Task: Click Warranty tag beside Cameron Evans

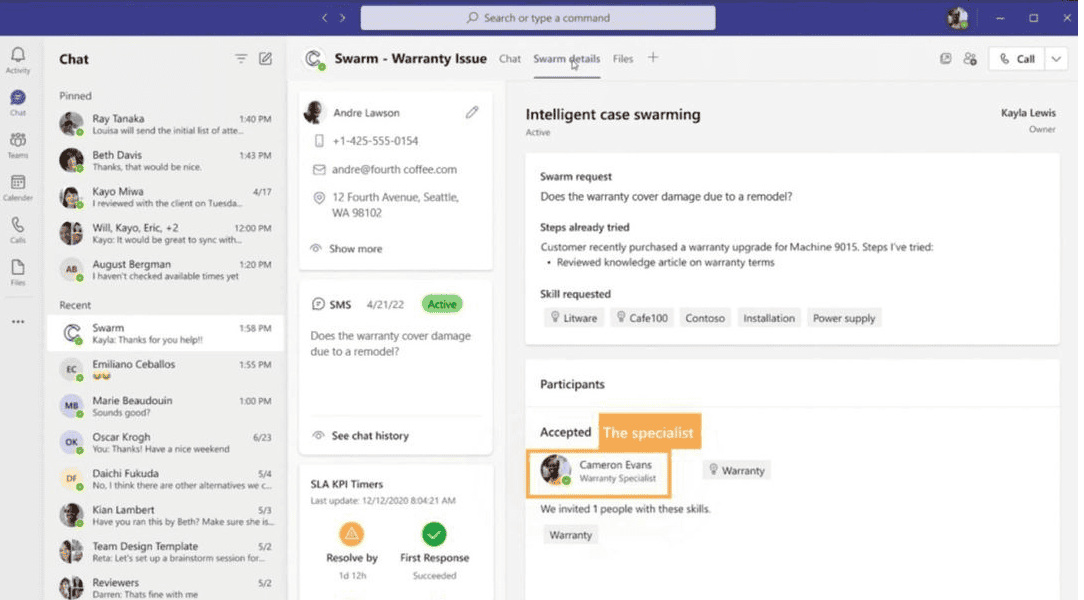Action: pyautogui.click(x=737, y=471)
